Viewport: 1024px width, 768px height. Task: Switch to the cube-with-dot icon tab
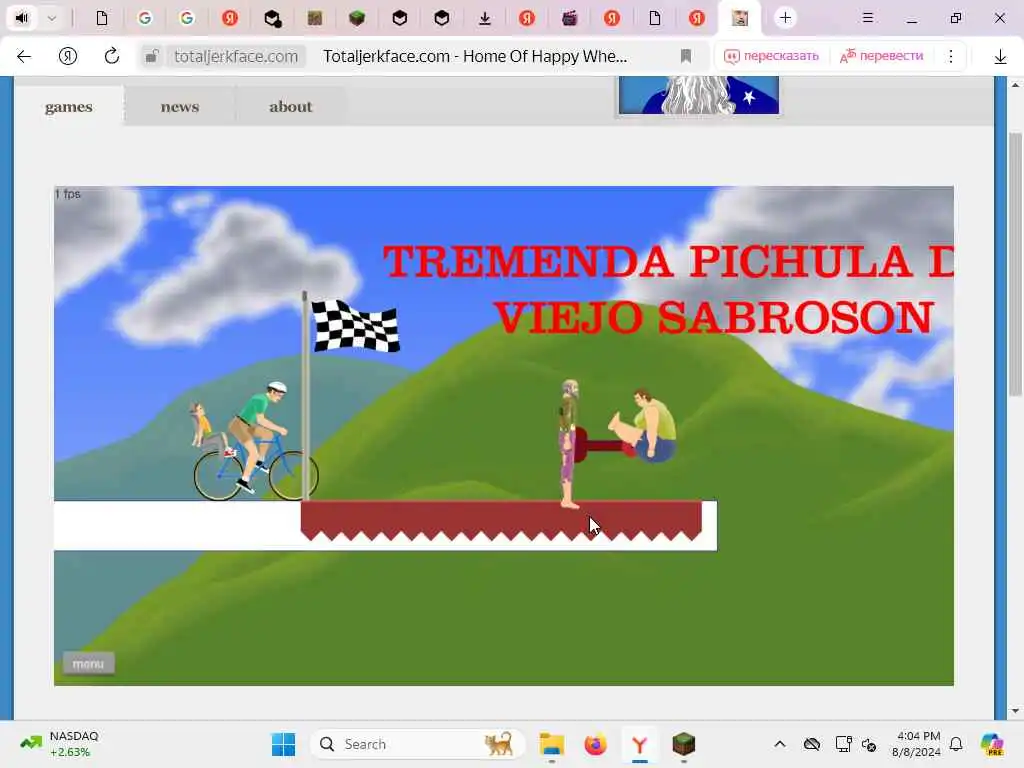tap(272, 18)
